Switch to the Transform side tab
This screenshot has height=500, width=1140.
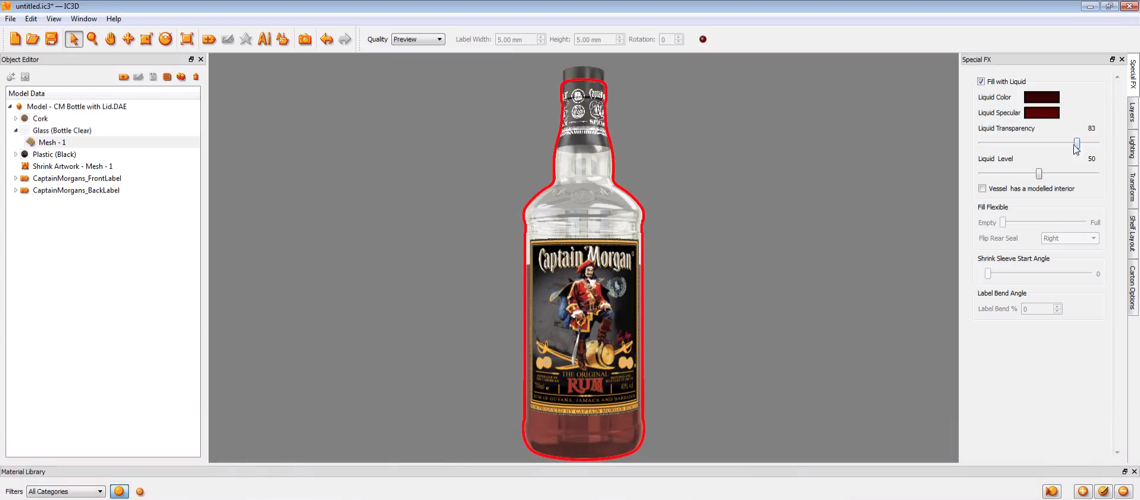pyautogui.click(x=1132, y=187)
